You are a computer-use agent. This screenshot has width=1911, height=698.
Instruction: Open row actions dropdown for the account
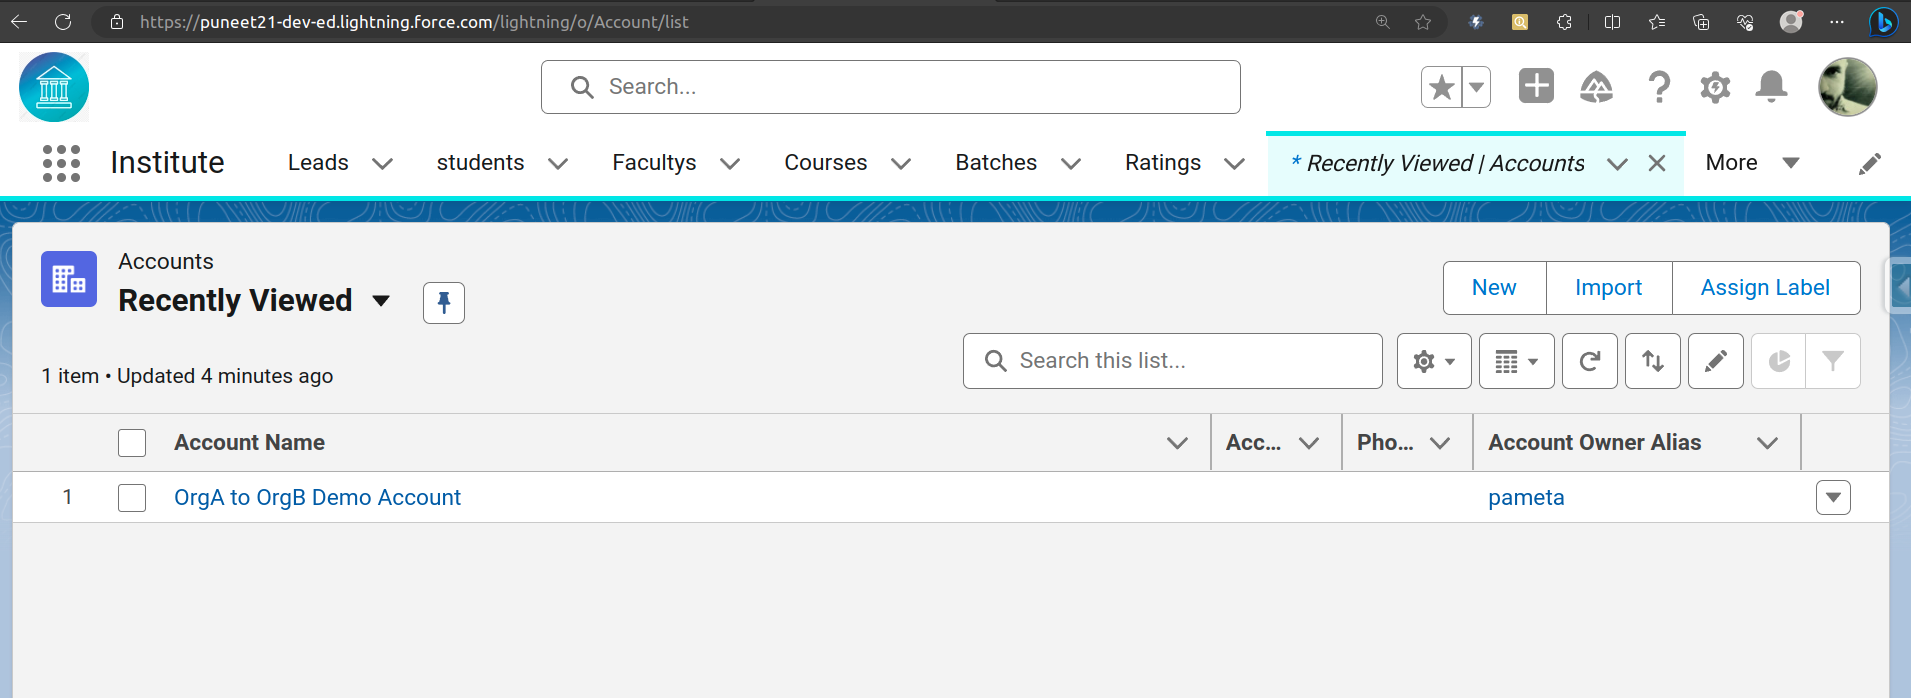click(x=1832, y=498)
